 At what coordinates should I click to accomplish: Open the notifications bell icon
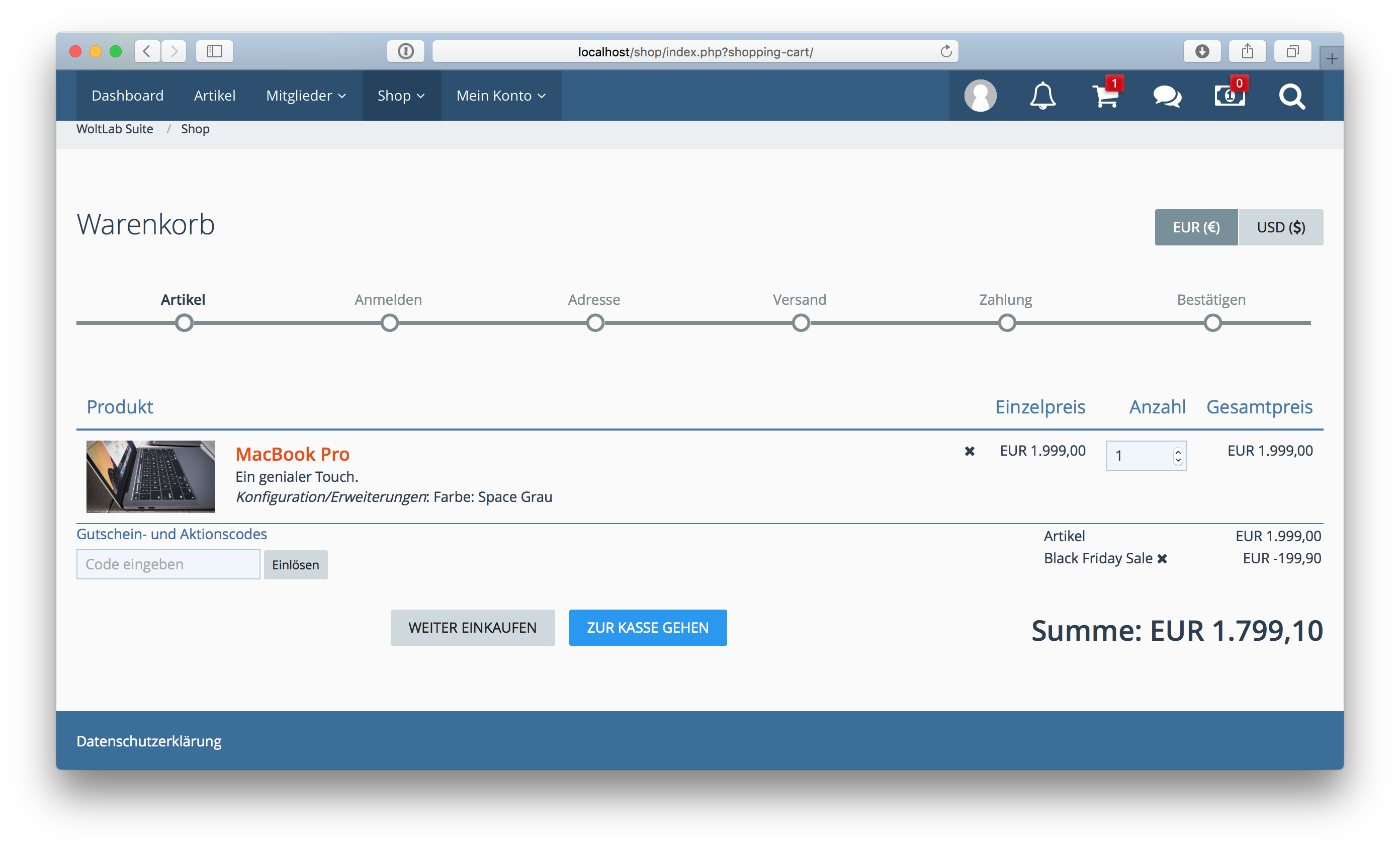click(1042, 96)
